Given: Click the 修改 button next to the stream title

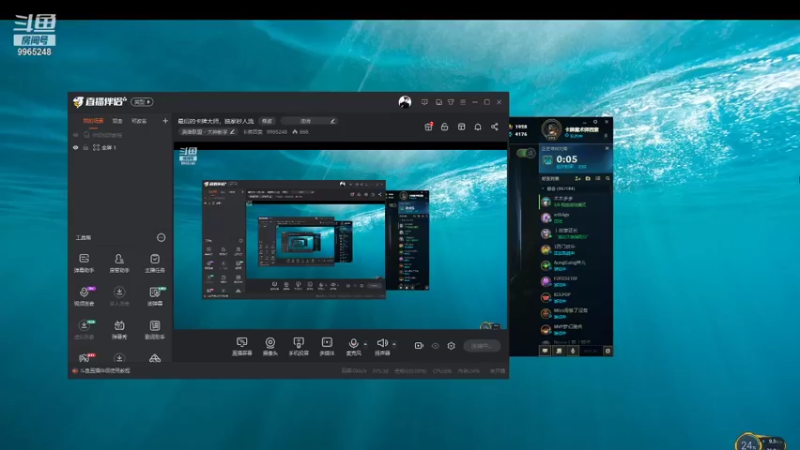Looking at the screenshot, I should pyautogui.click(x=267, y=121).
